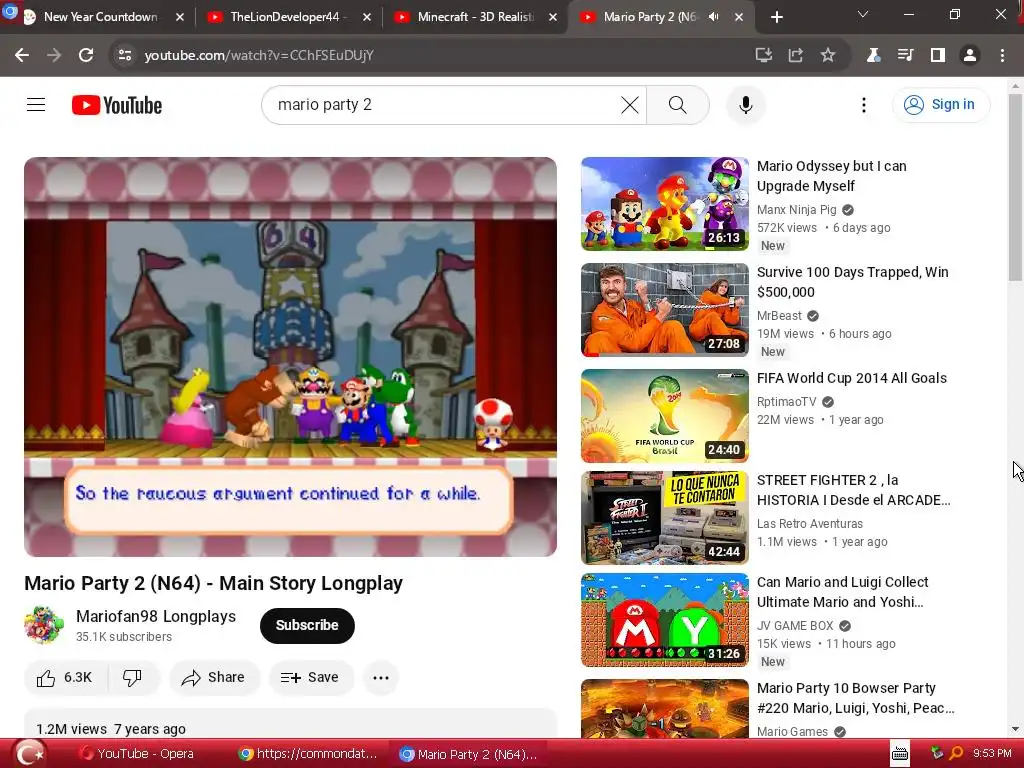Open a new browser tab
Viewport: 1024px width, 768px height.
776,17
